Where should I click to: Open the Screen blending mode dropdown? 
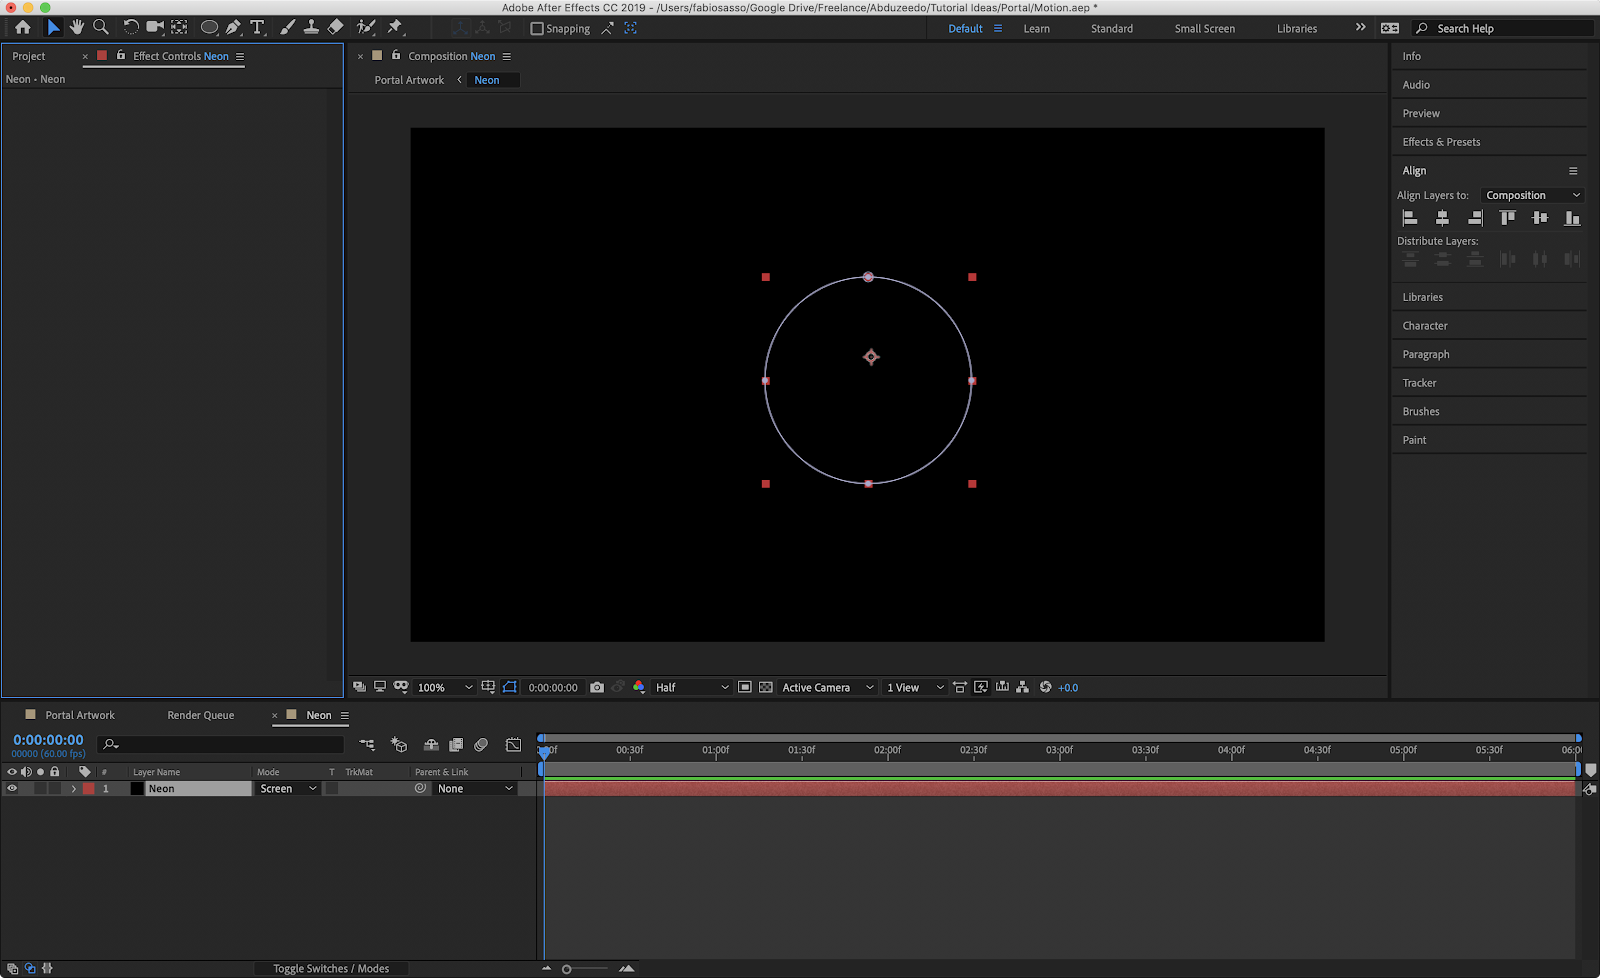(288, 788)
